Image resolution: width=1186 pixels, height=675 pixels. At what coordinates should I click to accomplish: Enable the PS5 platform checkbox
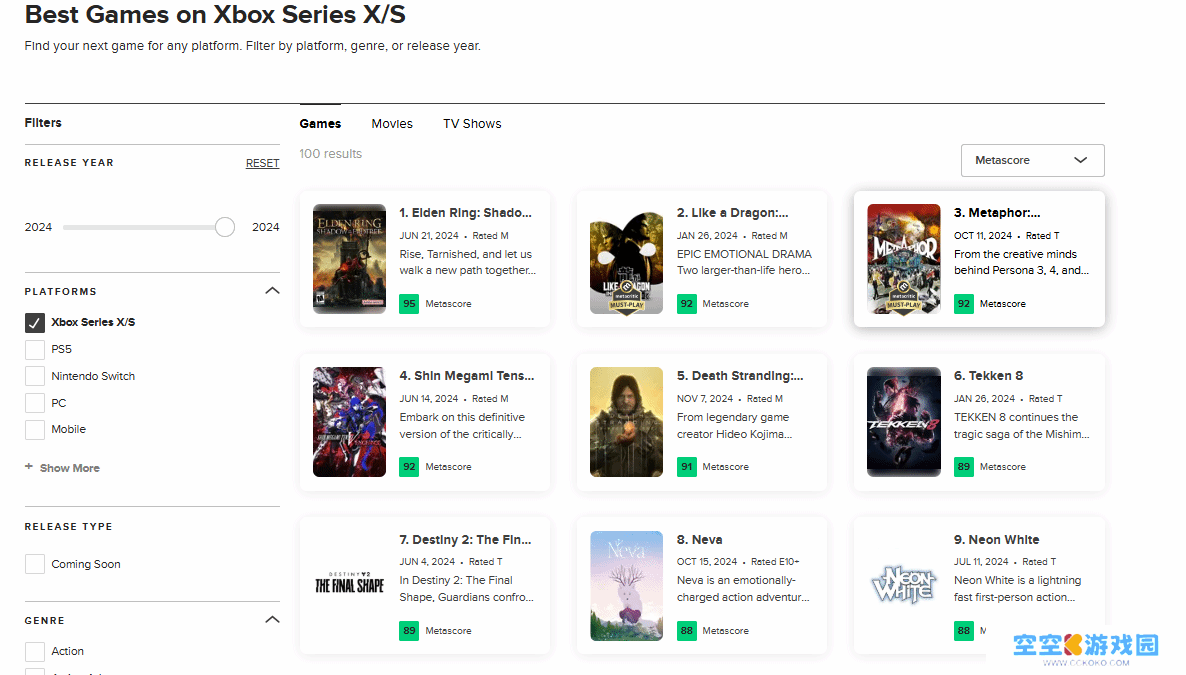tap(35, 349)
